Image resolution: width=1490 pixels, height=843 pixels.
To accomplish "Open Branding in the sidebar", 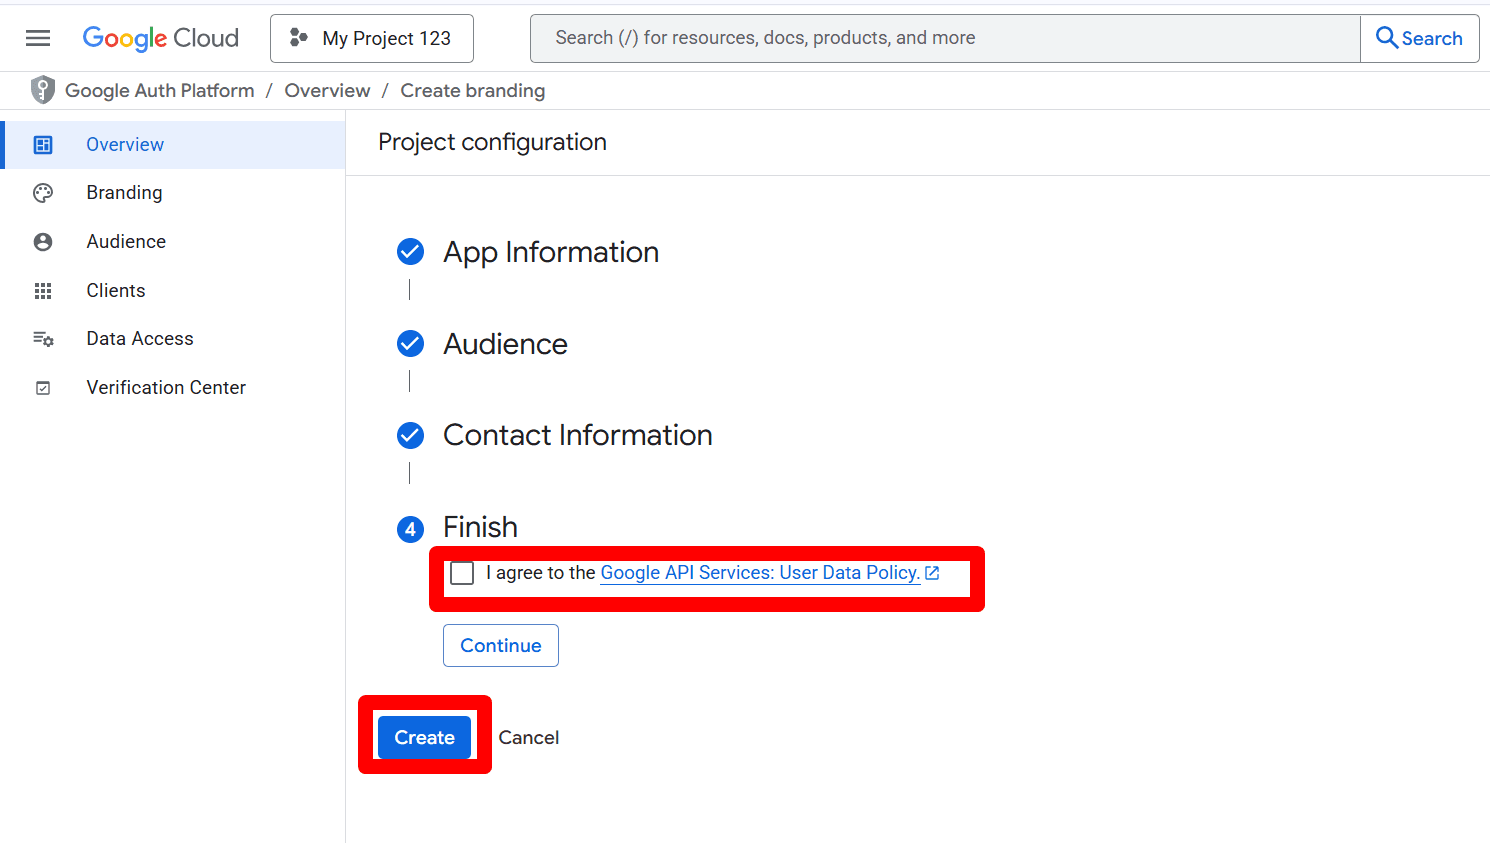I will tap(173, 193).
